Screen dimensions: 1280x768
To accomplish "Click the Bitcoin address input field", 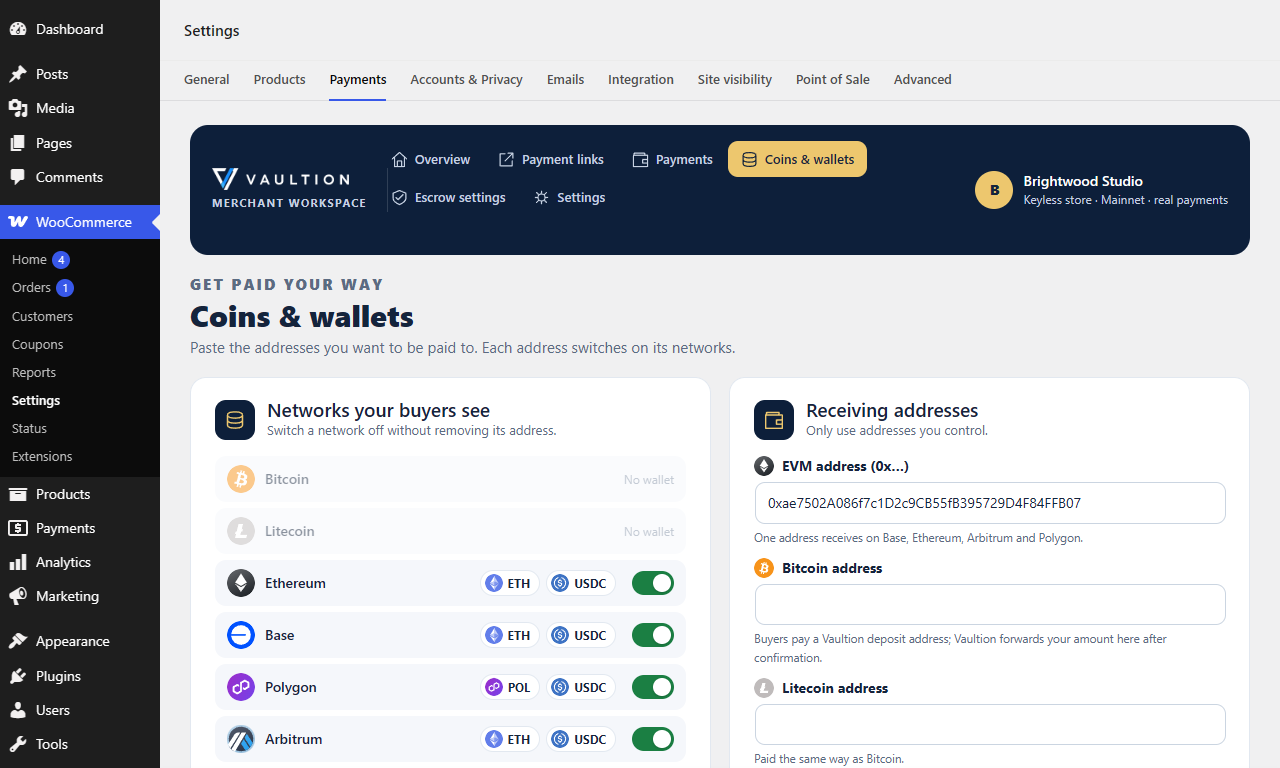I will tap(990, 605).
